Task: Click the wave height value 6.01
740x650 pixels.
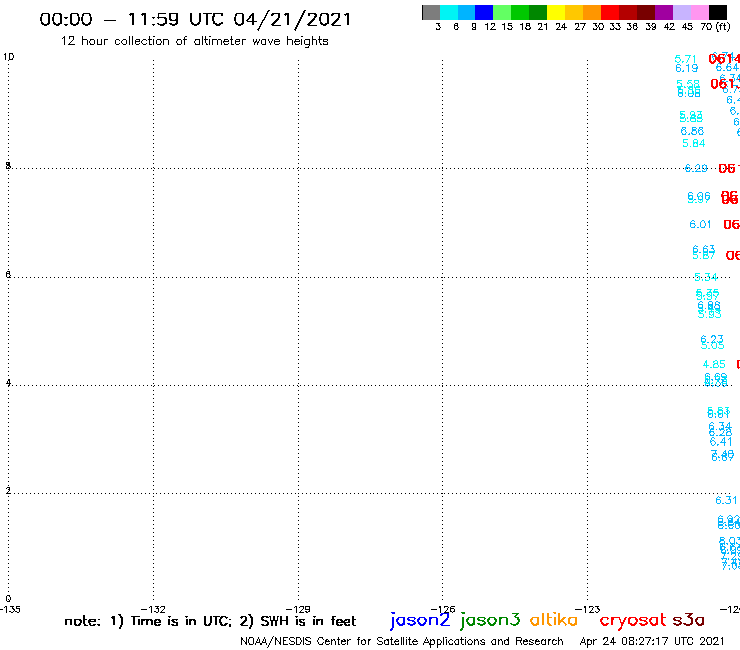Action: [700, 224]
